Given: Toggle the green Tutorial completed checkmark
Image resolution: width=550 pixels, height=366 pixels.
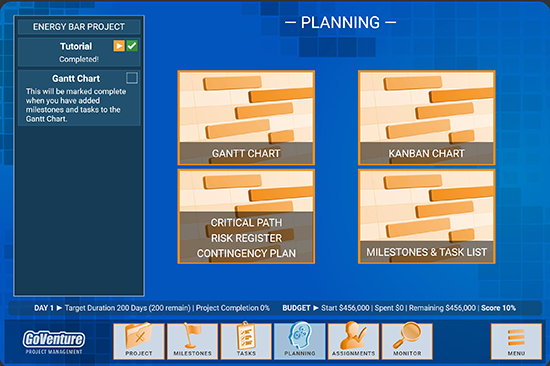Looking at the screenshot, I should tap(132, 46).
